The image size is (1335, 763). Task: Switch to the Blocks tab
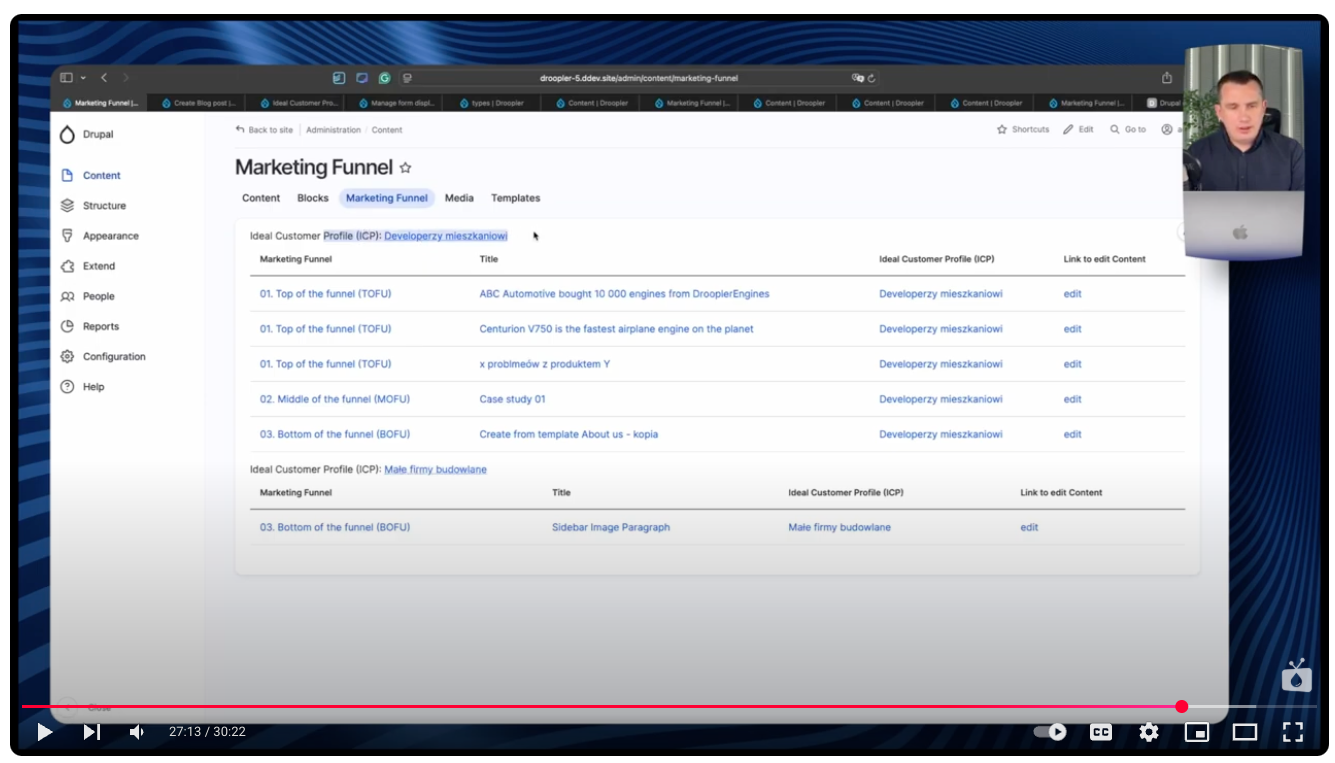[x=313, y=198]
